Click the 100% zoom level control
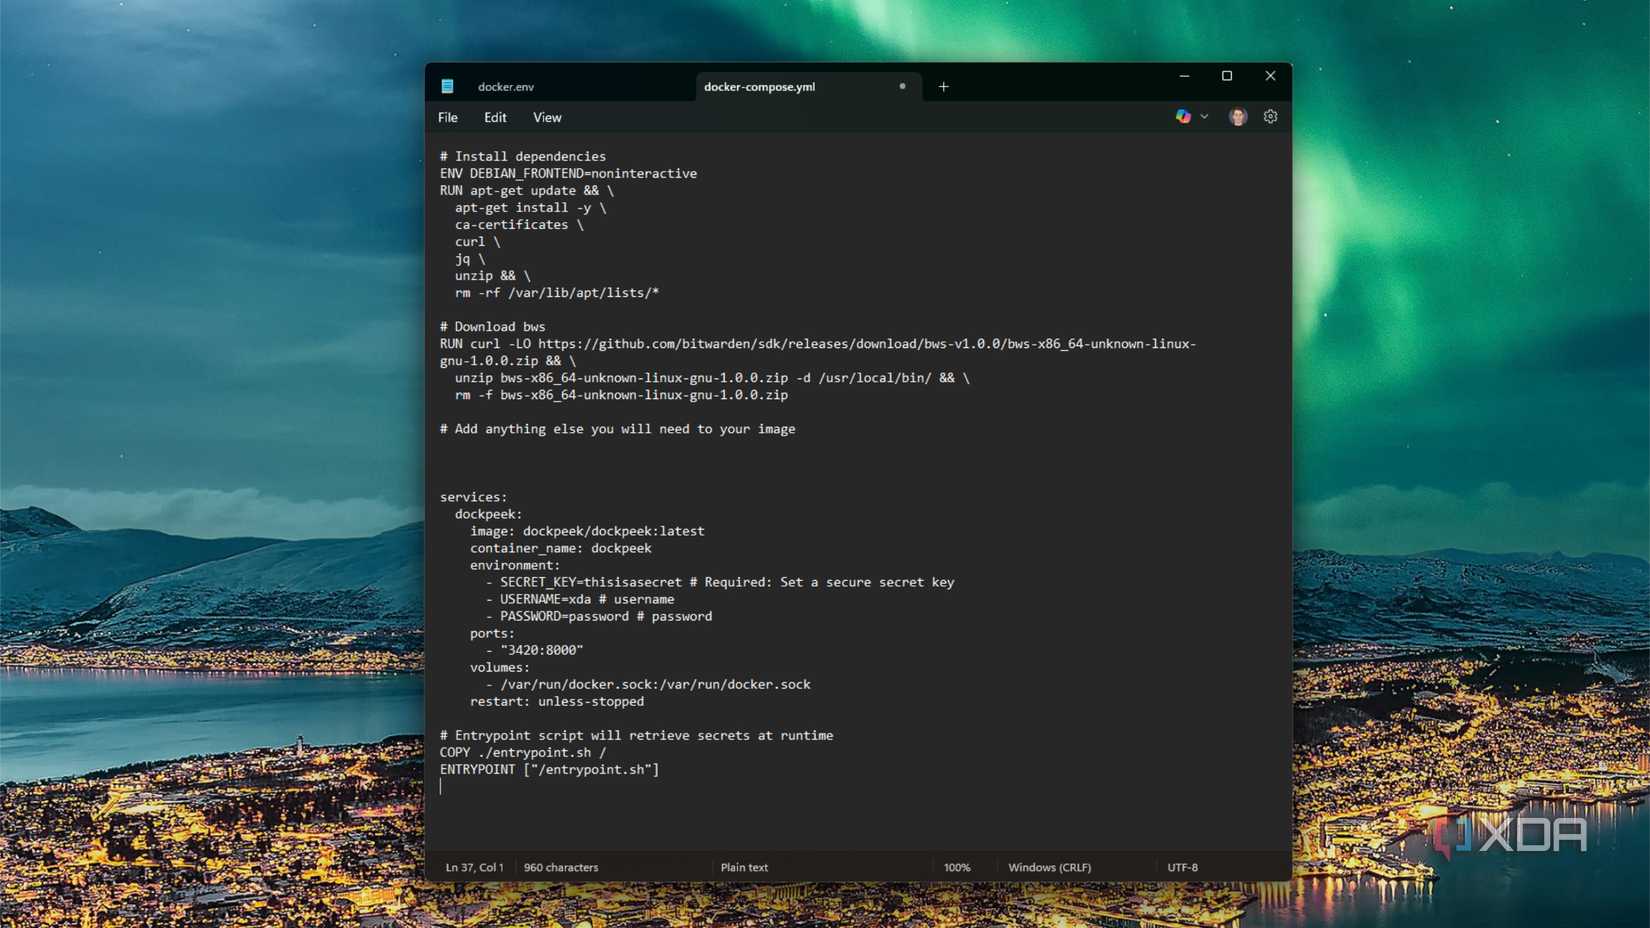 click(x=957, y=867)
